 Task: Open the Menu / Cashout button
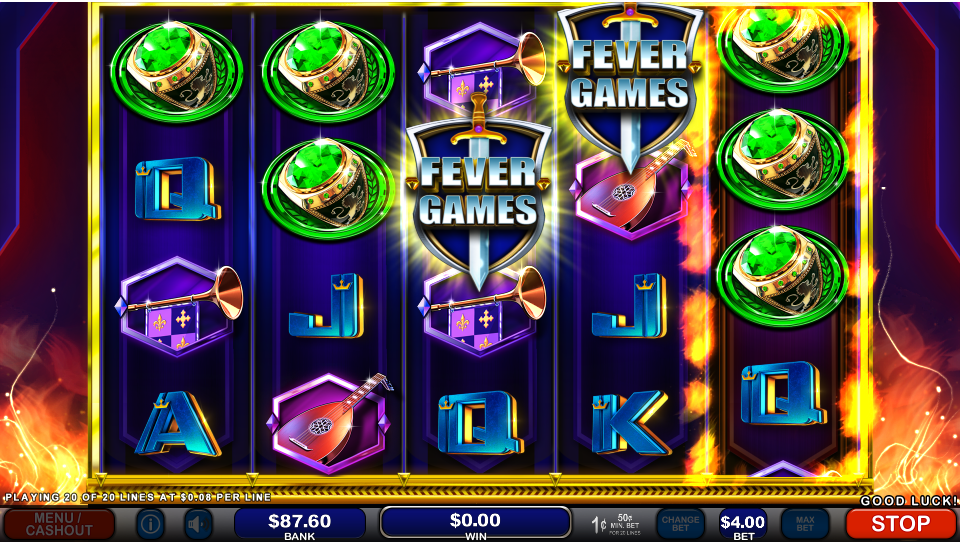[x=58, y=525]
